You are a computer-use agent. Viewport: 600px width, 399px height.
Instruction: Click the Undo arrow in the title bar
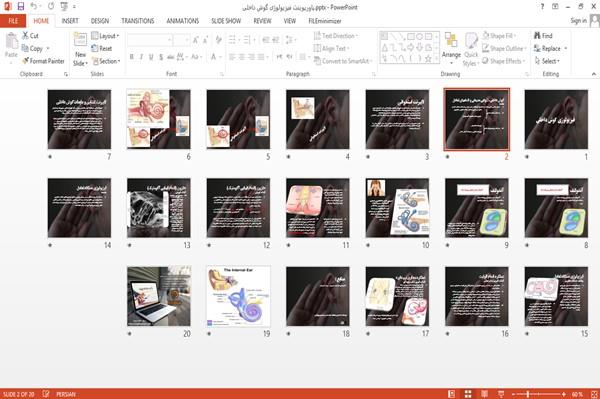pos(34,6)
